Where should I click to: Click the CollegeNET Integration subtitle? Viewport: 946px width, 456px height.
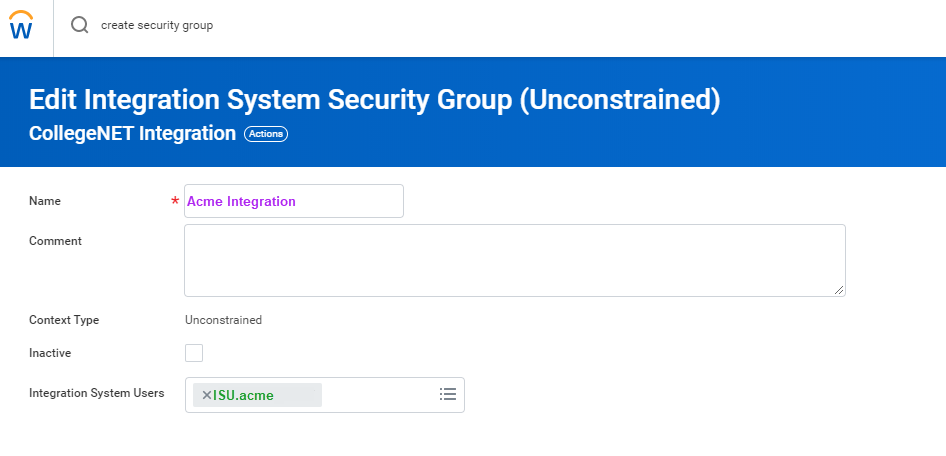(132, 133)
